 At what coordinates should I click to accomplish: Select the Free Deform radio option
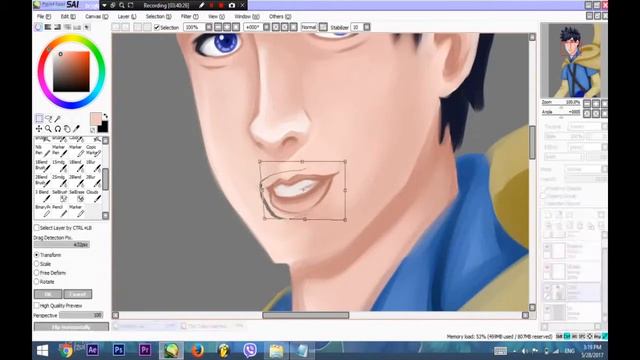pos(37,273)
